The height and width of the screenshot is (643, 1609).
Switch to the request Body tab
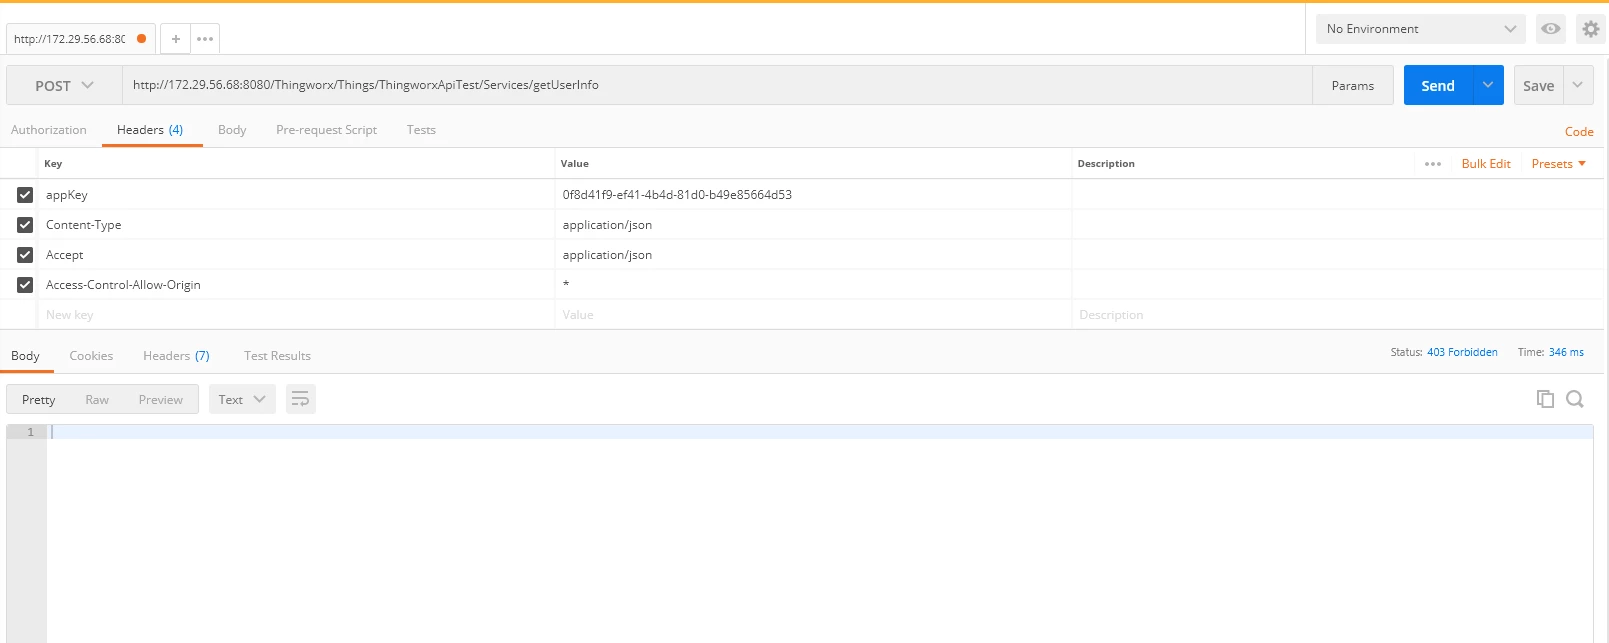[x=232, y=130]
